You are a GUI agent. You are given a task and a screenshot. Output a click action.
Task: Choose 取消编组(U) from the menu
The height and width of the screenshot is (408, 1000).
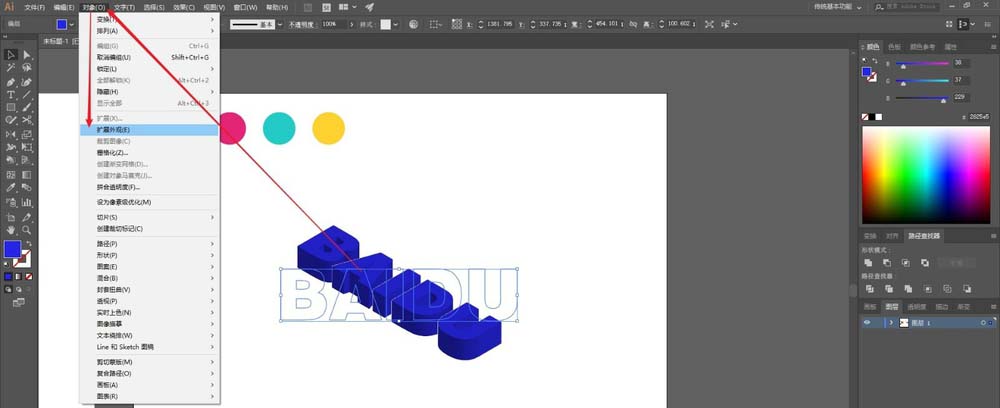(x=149, y=57)
